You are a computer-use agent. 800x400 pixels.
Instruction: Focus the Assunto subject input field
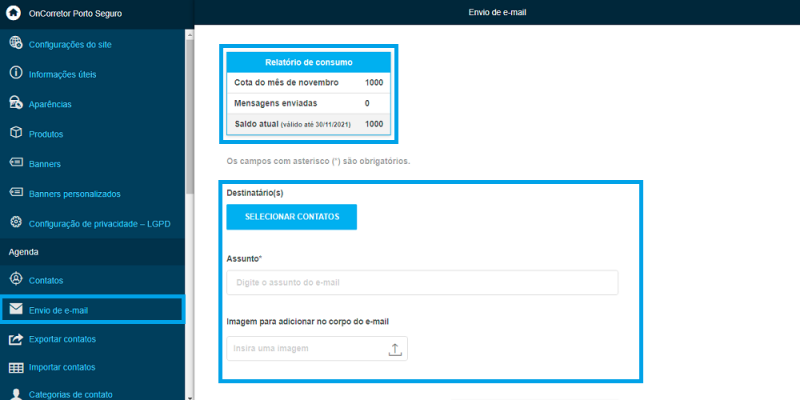[422, 282]
